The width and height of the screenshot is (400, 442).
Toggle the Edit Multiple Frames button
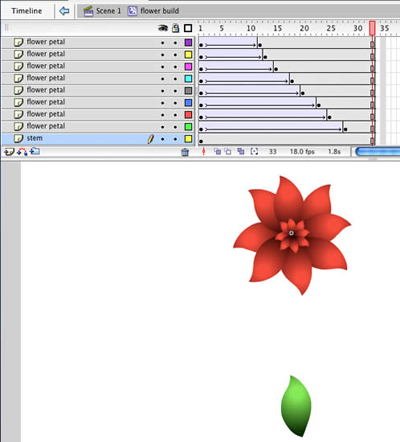[x=241, y=152]
